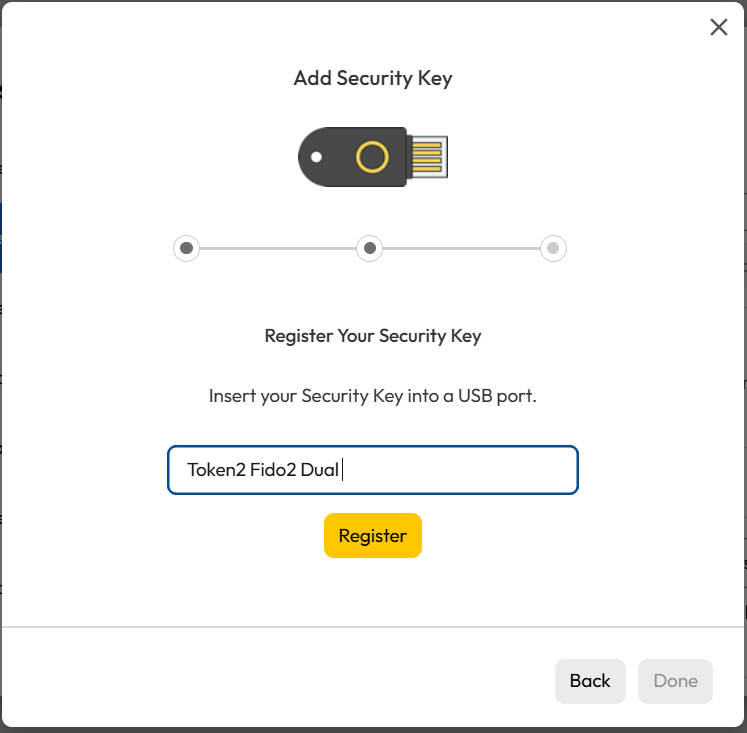
Task: Click the "Insert your Security Key" instruction text
Action: [x=373, y=396]
